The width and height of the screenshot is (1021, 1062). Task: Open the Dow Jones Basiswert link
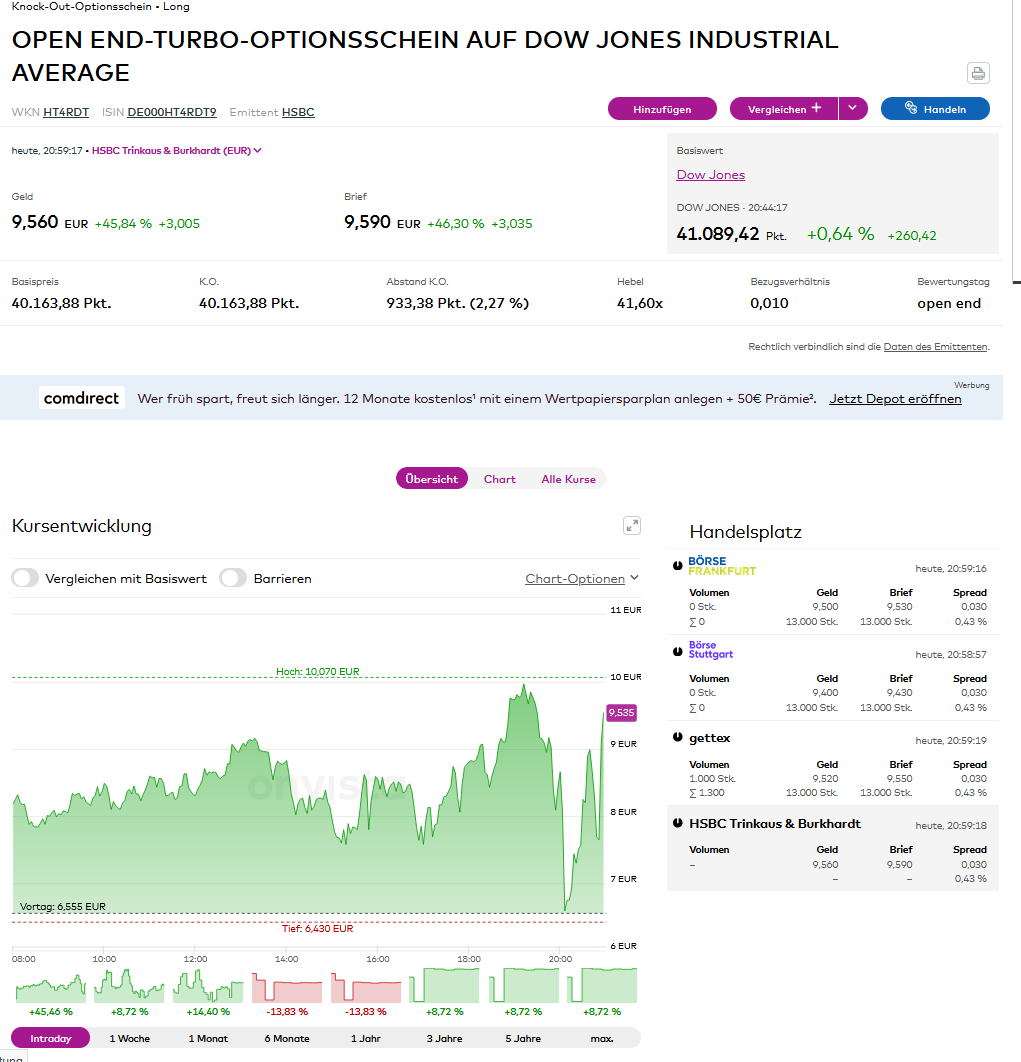(x=711, y=175)
